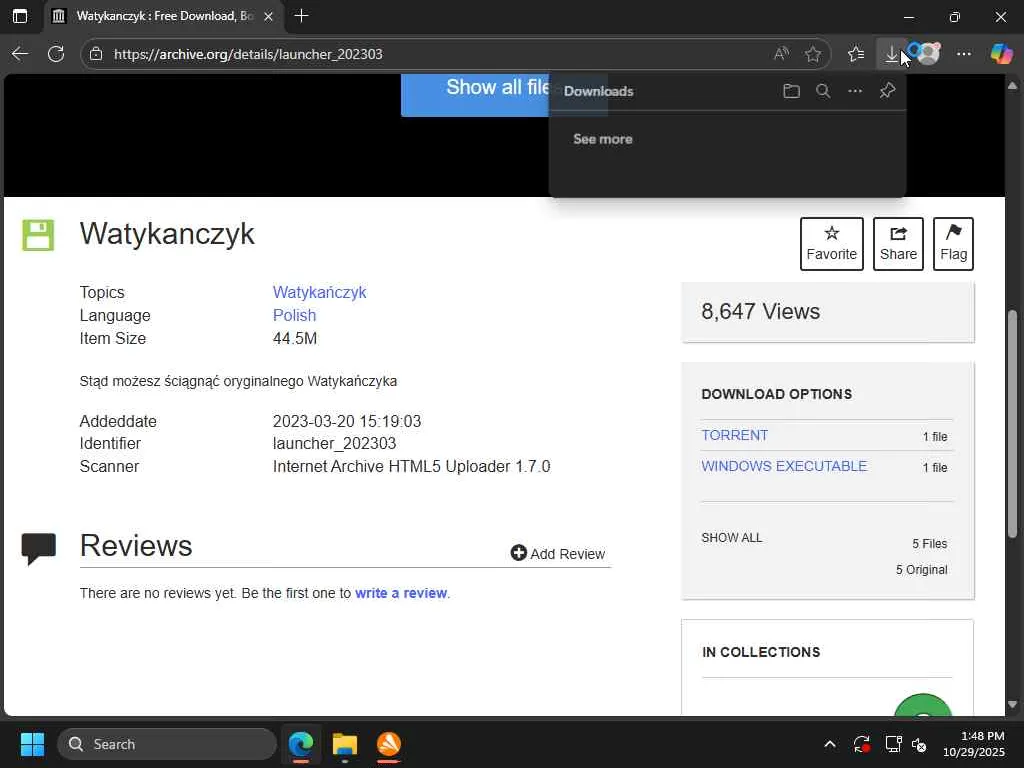The image size is (1024, 768).
Task: Open Read aloud icon in address bar
Action: tap(781, 54)
